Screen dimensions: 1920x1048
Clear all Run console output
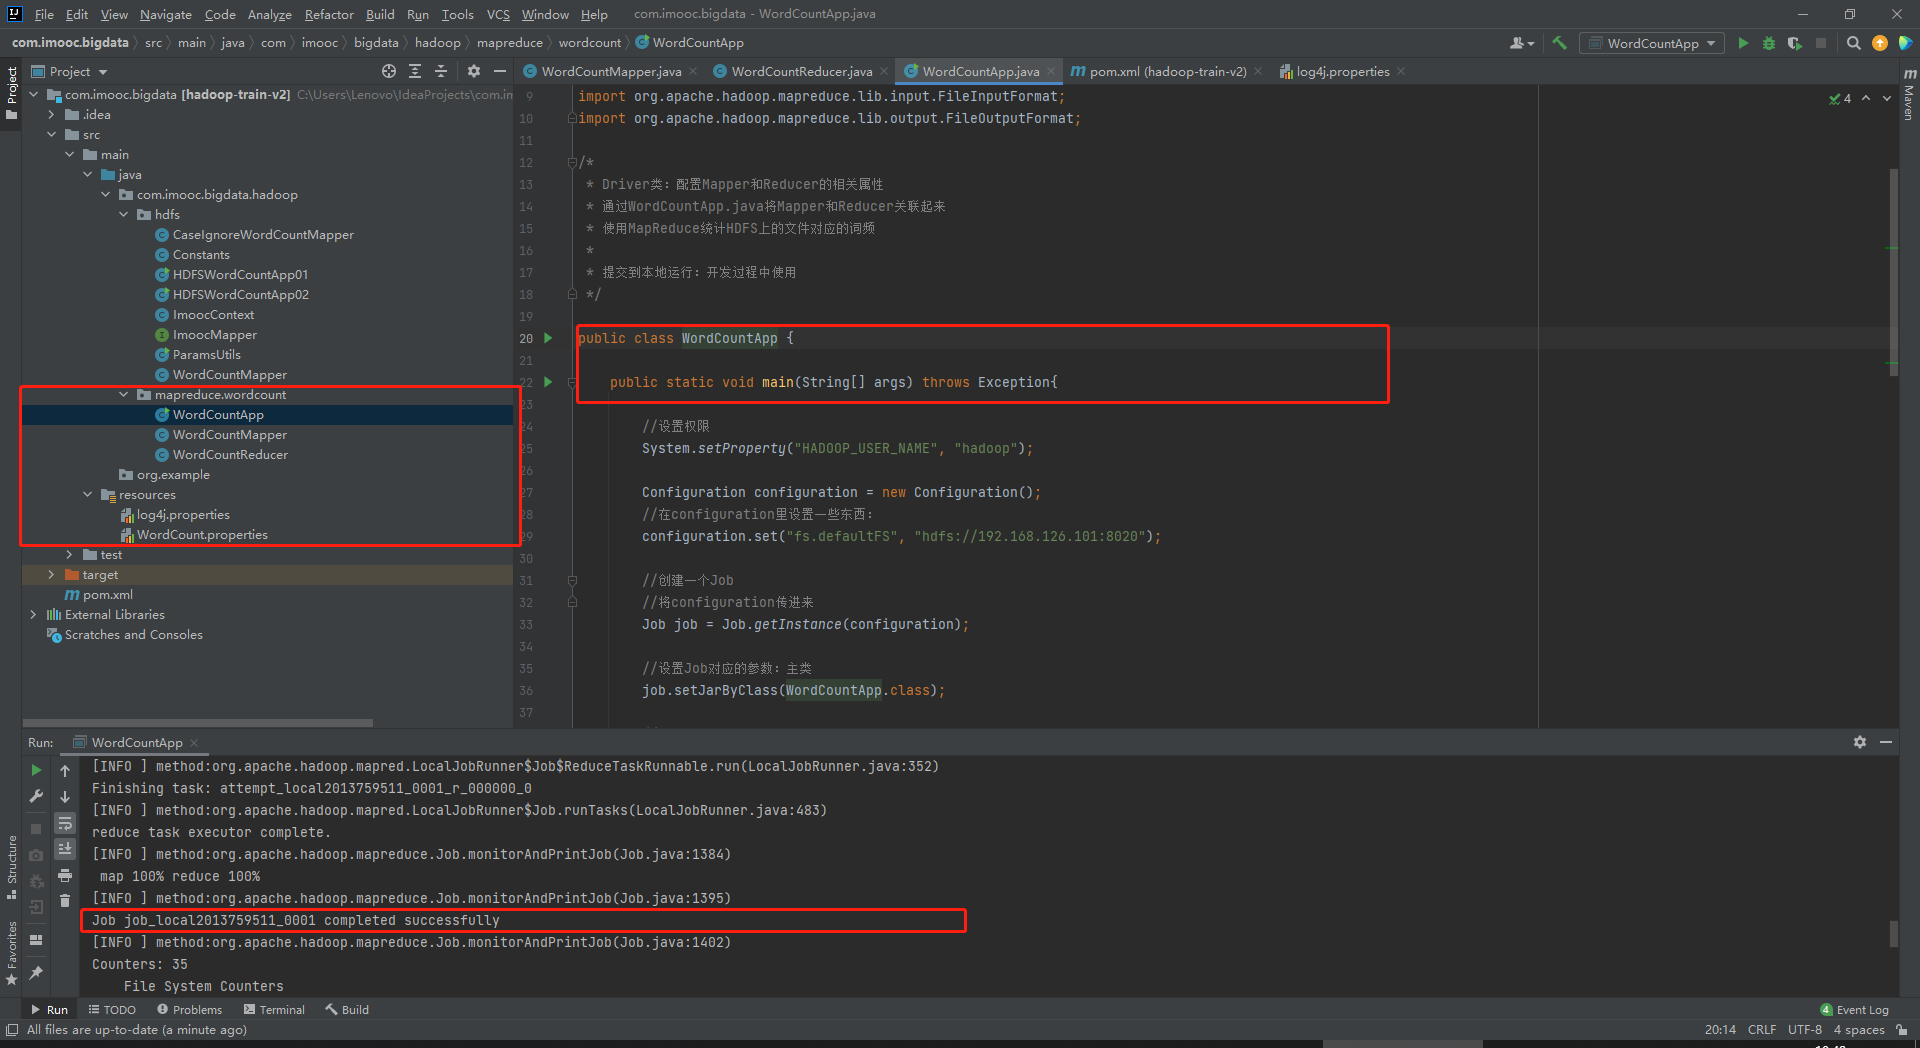(65, 901)
